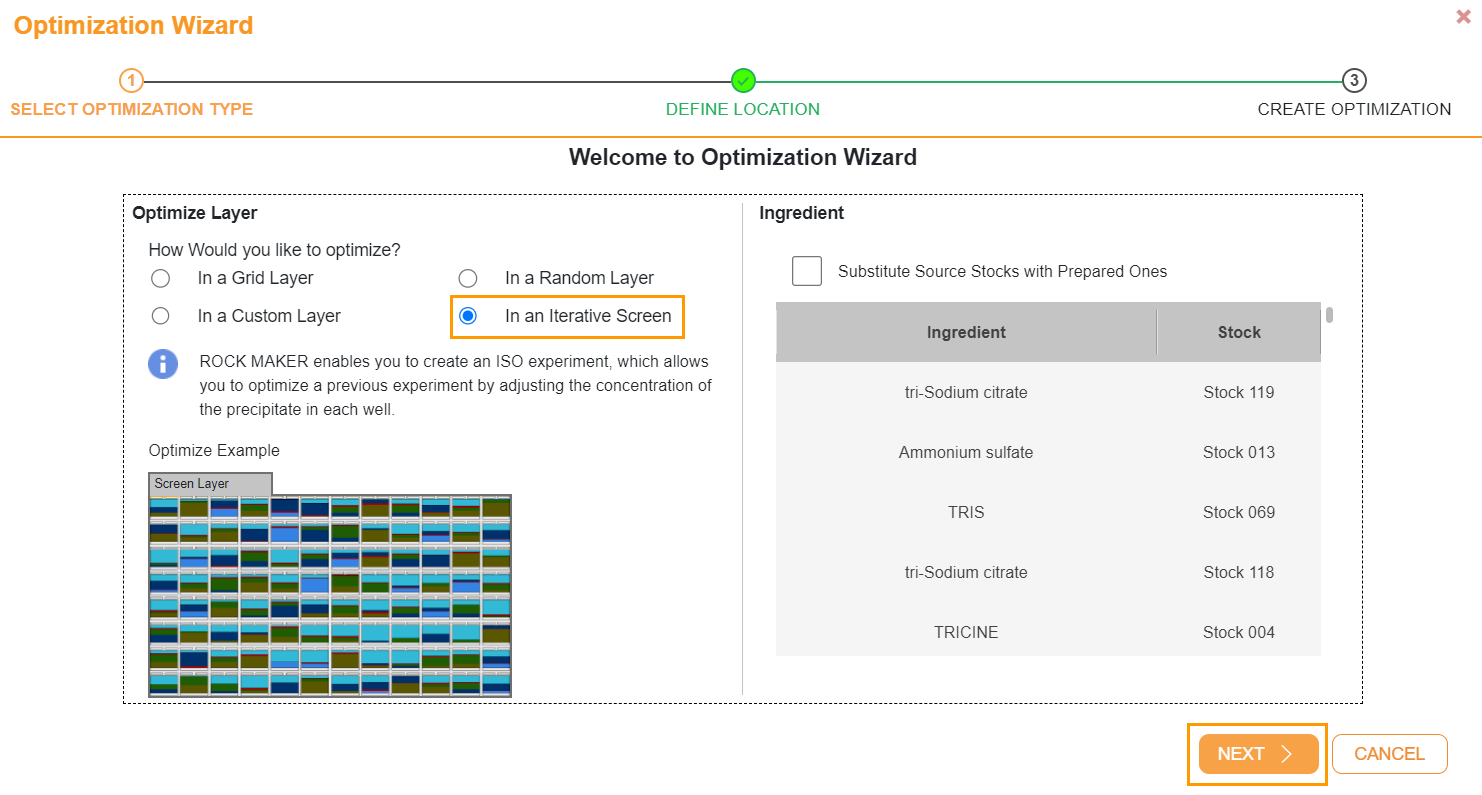Click the Define Location step label

(743, 109)
